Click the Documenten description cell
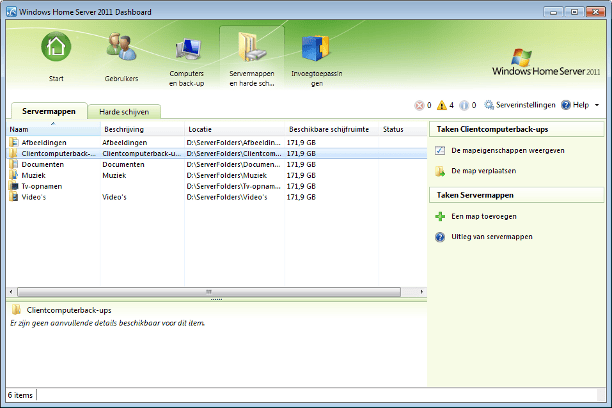The height and width of the screenshot is (408, 612). coord(123,164)
